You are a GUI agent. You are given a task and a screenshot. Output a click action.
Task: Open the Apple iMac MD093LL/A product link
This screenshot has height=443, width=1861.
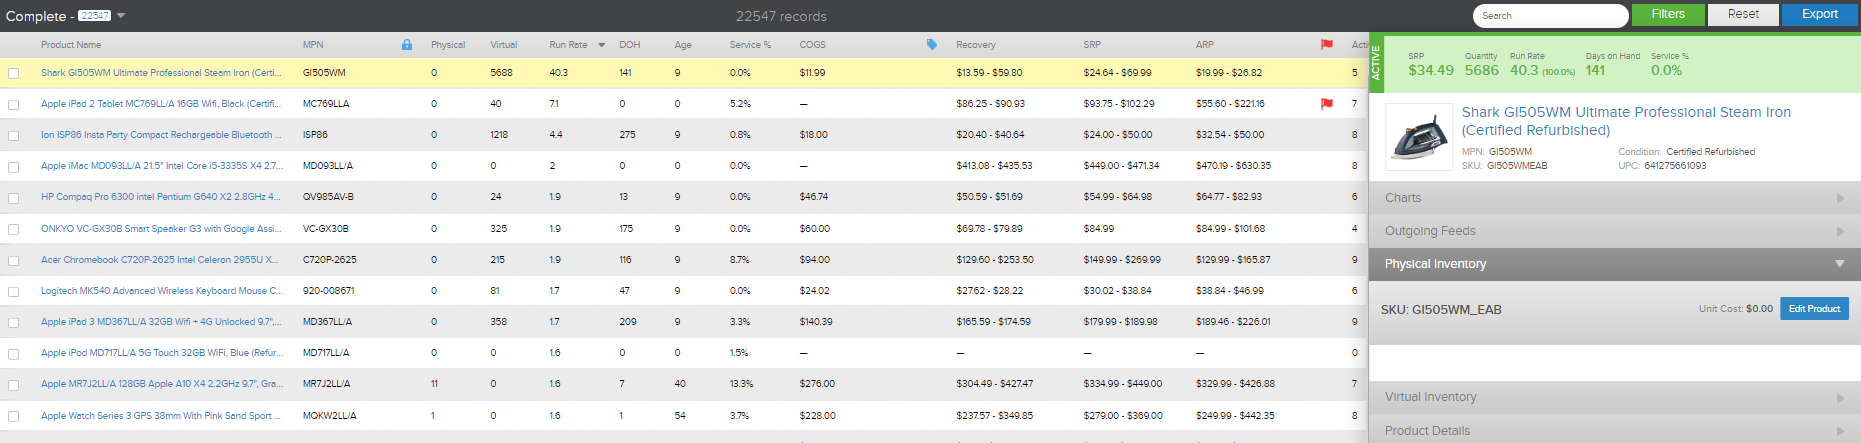[x=161, y=166]
